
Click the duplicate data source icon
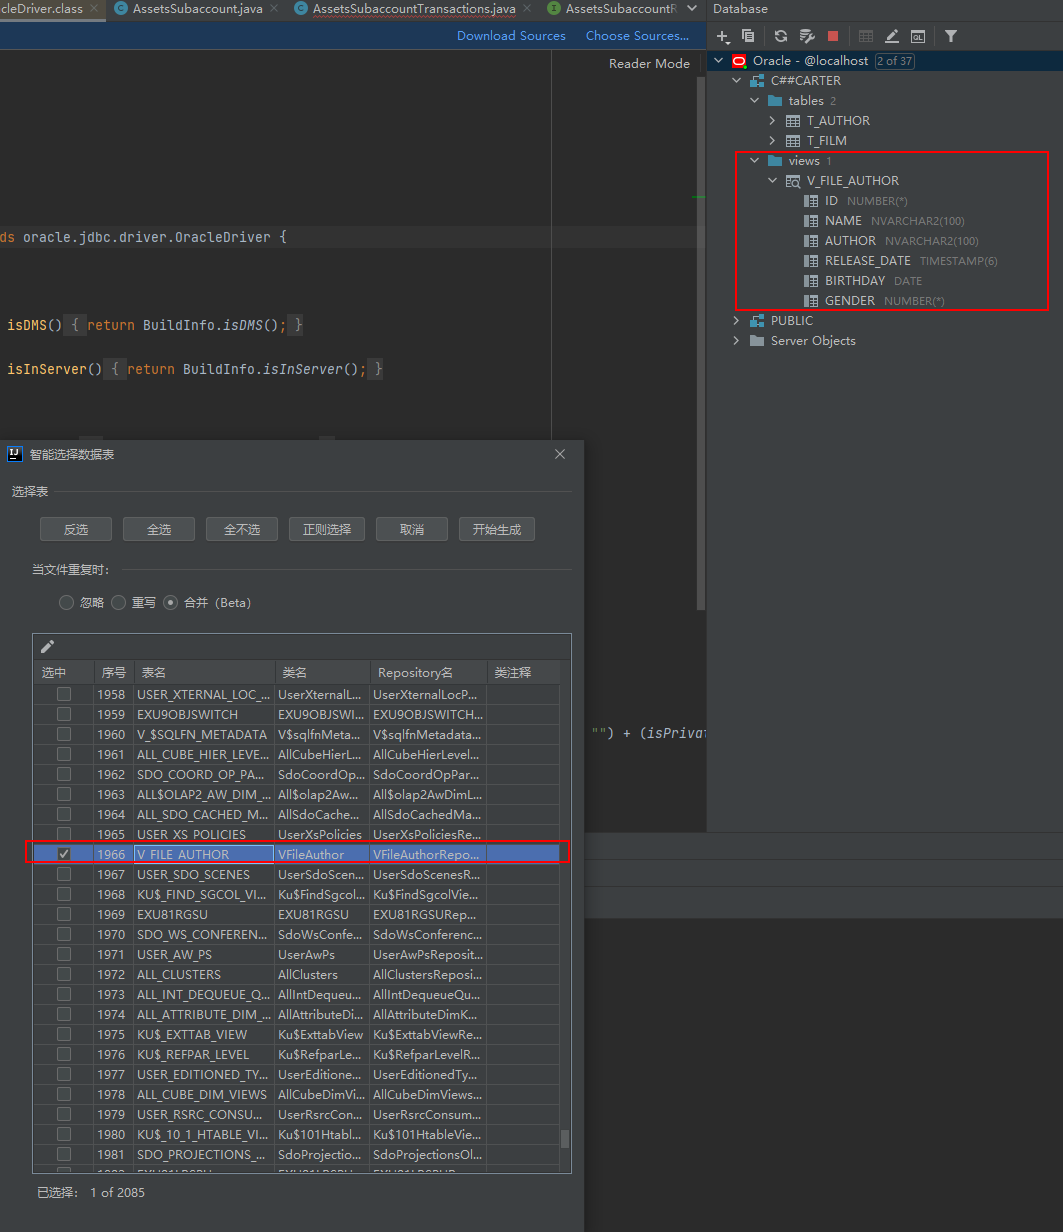click(749, 36)
